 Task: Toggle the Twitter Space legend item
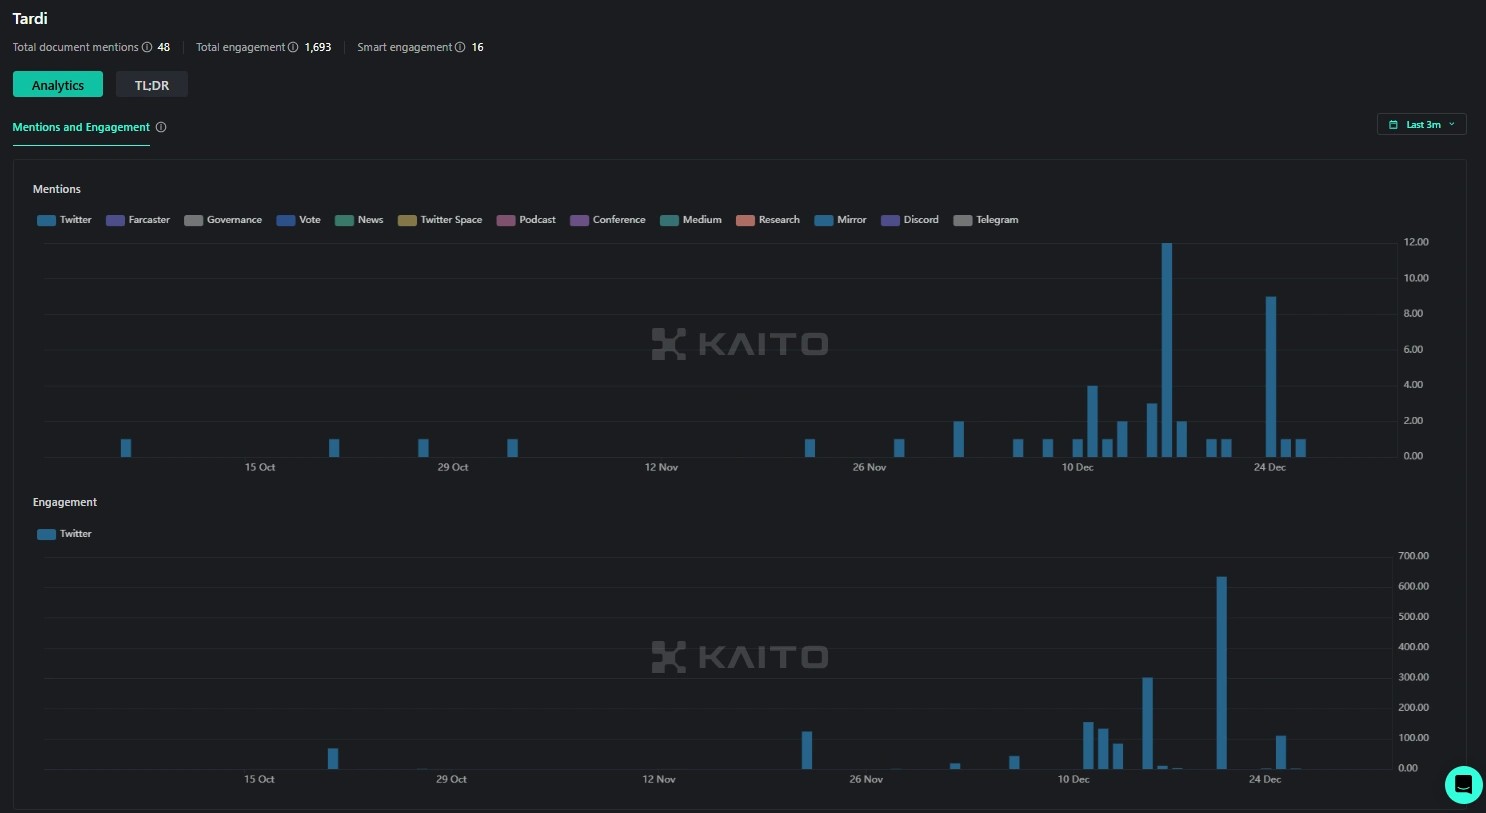pyautogui.click(x=440, y=220)
